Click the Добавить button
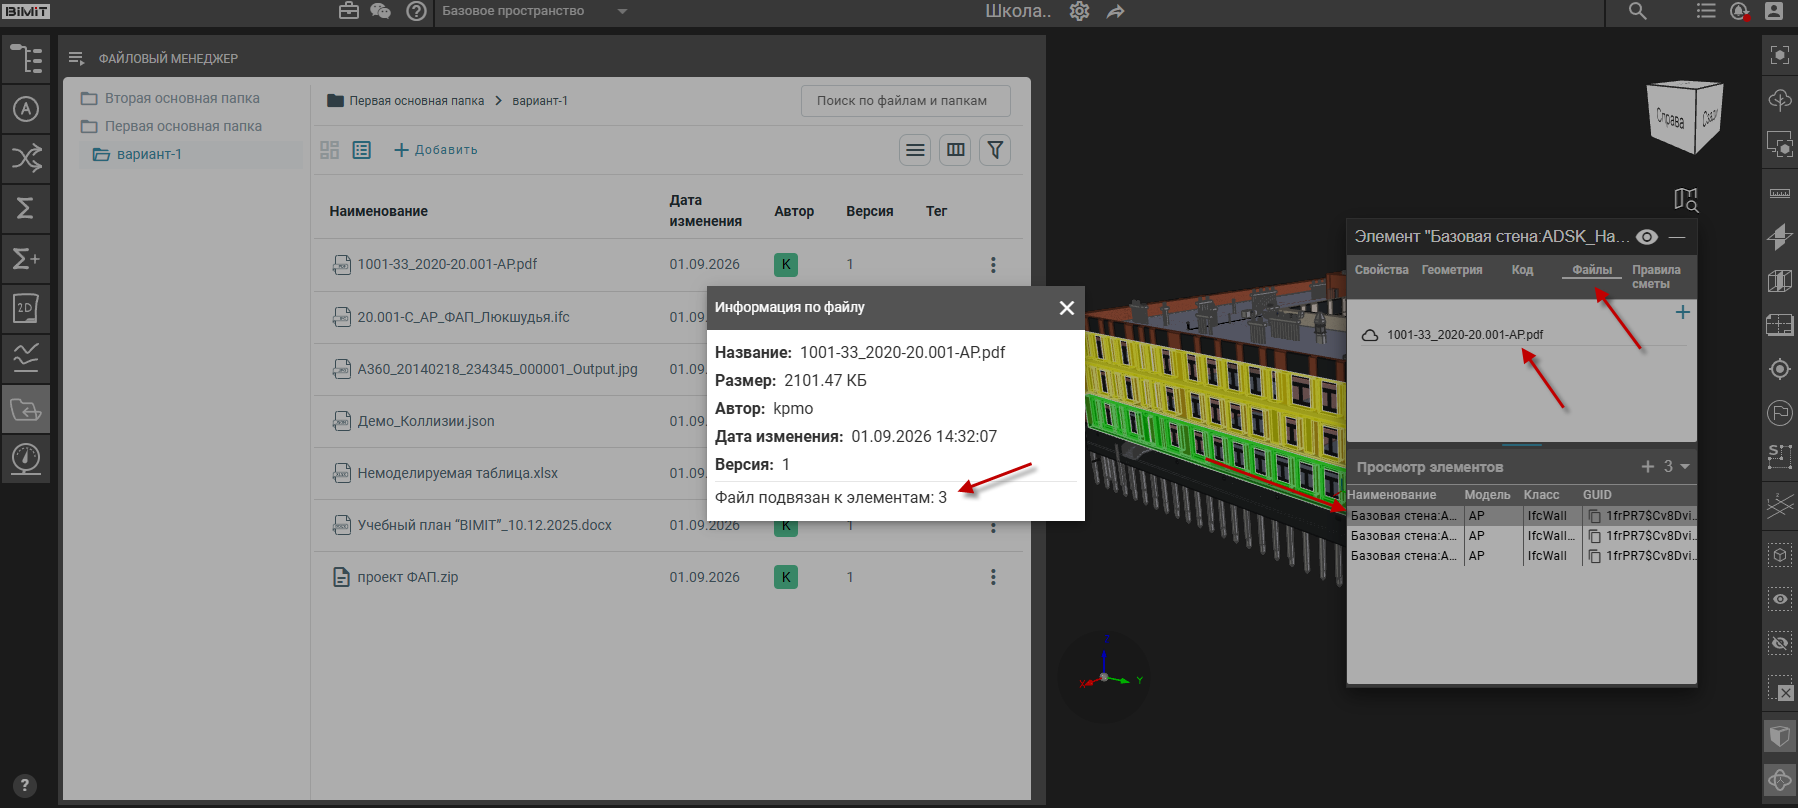The image size is (1798, 808). (x=436, y=150)
